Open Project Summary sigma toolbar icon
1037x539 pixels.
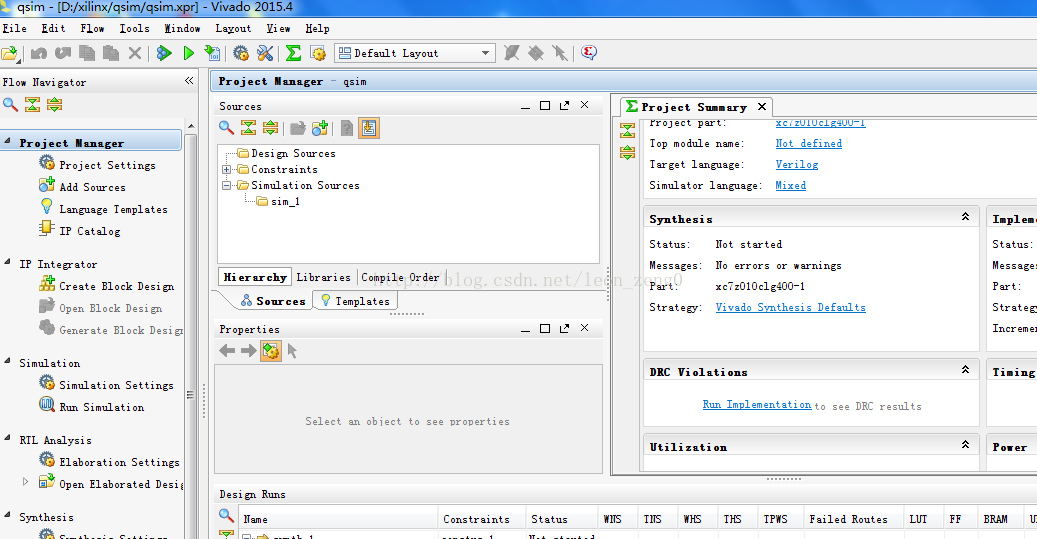coord(294,53)
